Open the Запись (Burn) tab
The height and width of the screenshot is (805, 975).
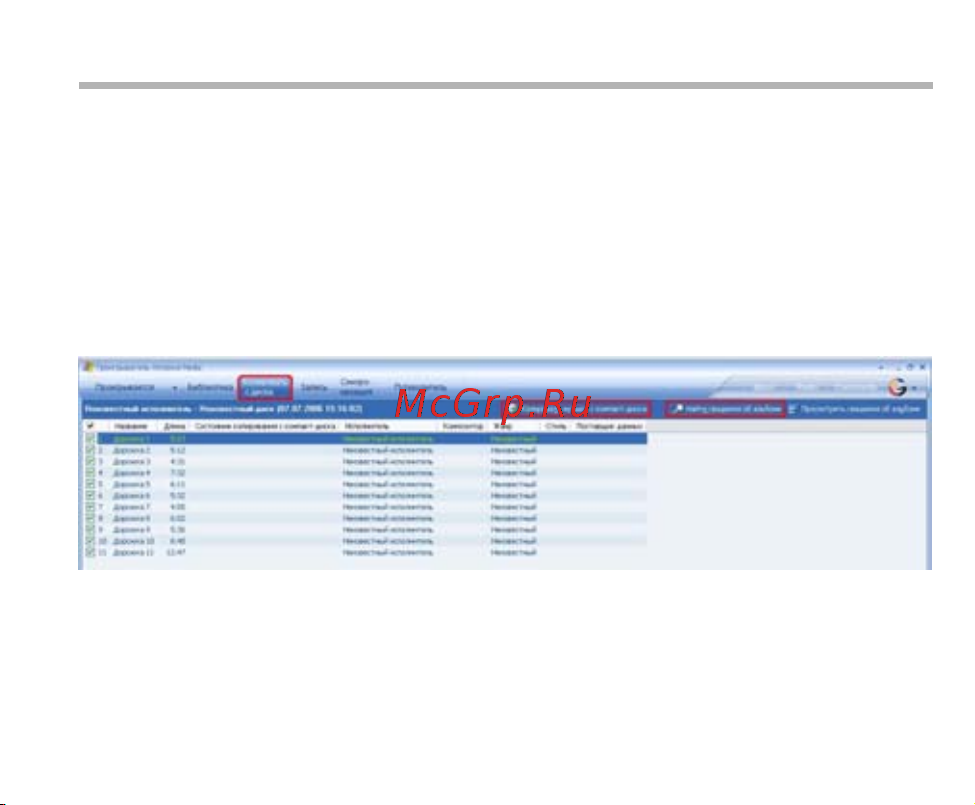[313, 387]
